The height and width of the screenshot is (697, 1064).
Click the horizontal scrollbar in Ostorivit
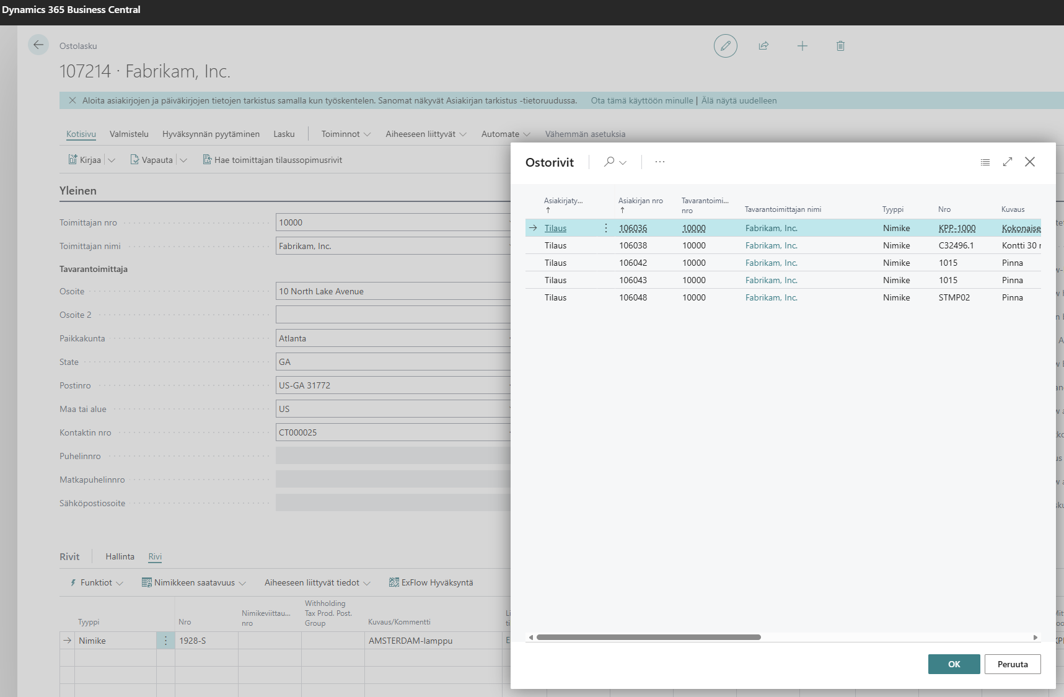pyautogui.click(x=648, y=637)
